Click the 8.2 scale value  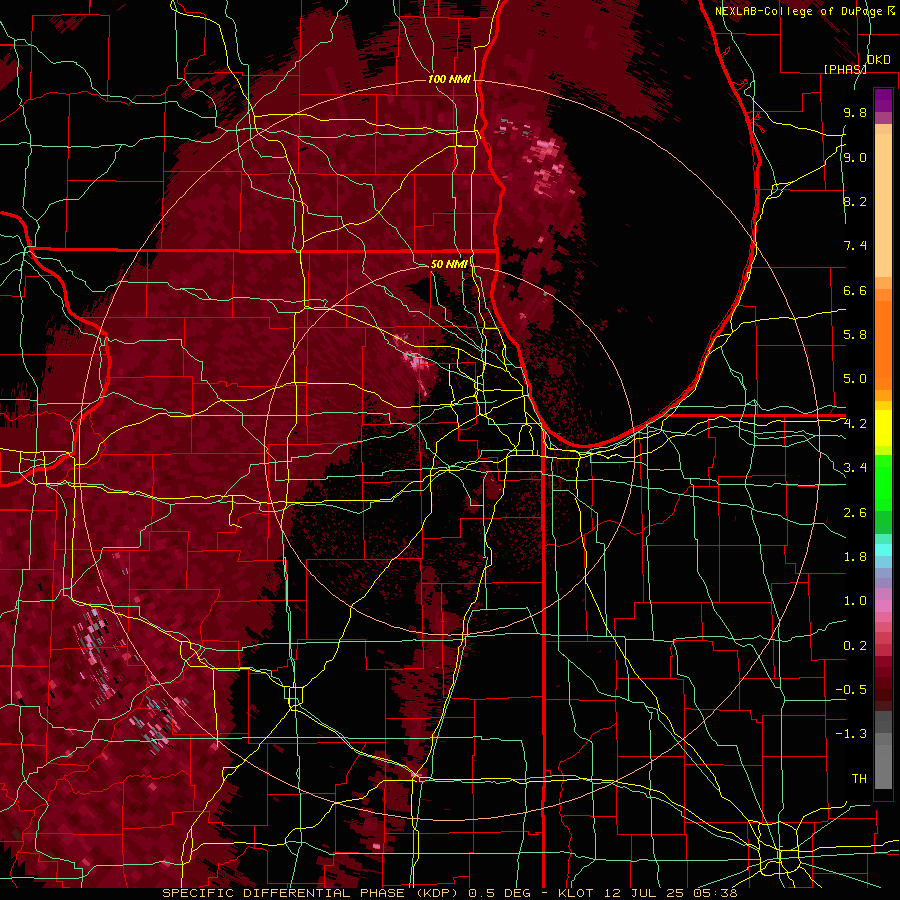[x=855, y=201]
